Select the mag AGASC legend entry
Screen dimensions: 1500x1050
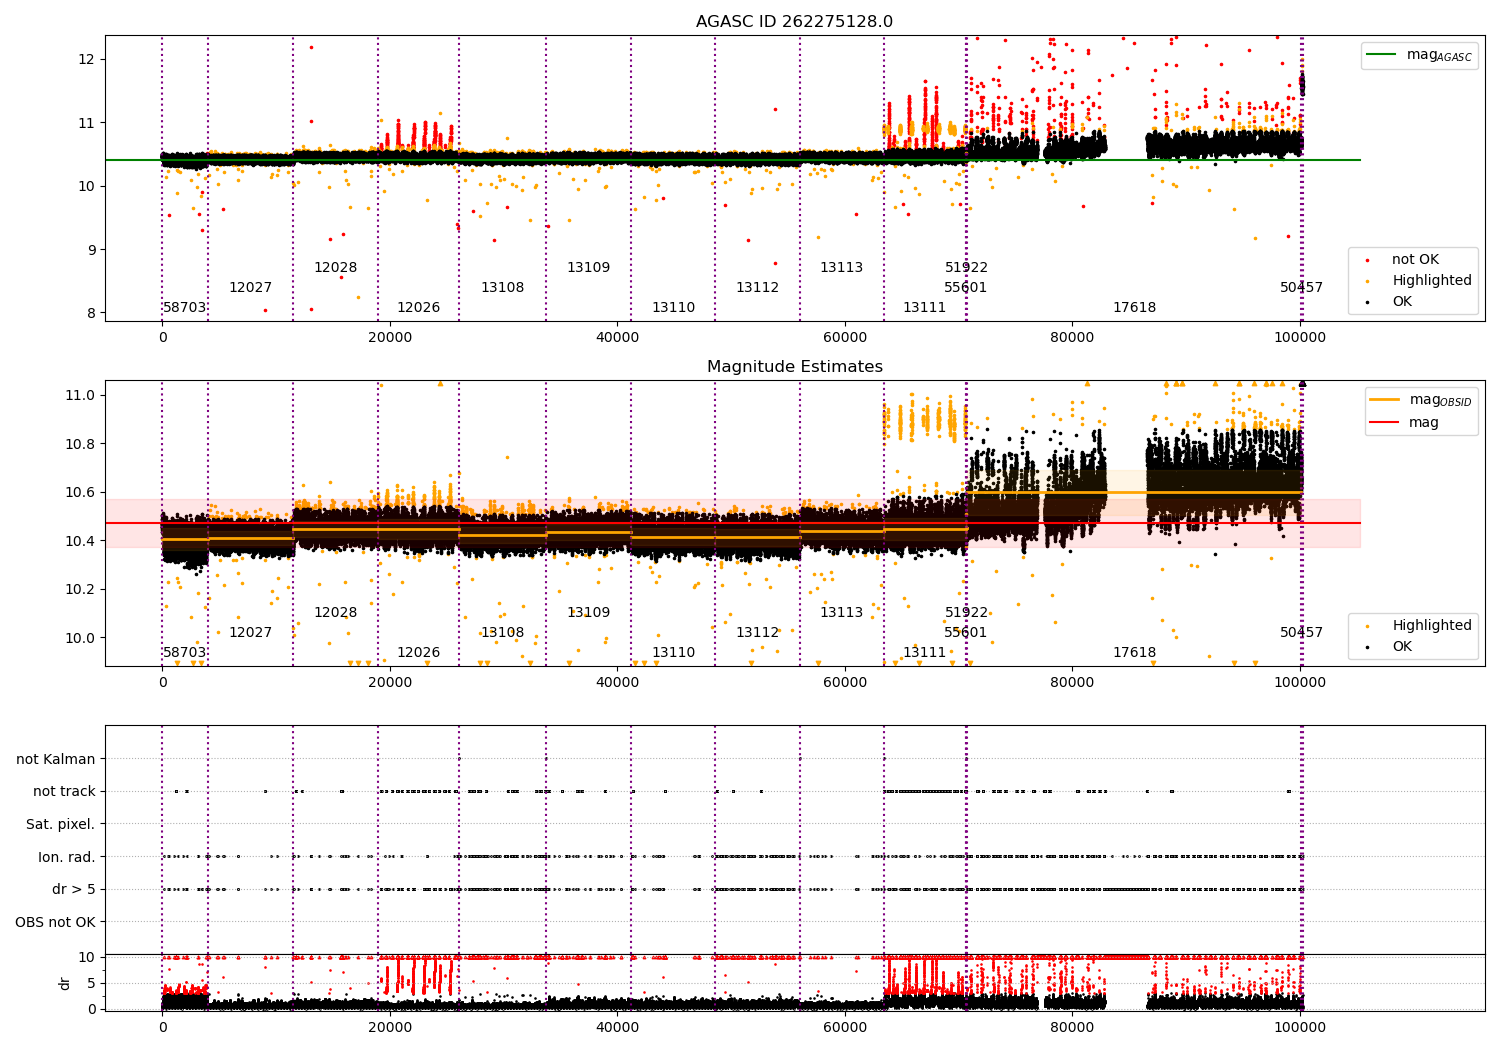point(1420,55)
